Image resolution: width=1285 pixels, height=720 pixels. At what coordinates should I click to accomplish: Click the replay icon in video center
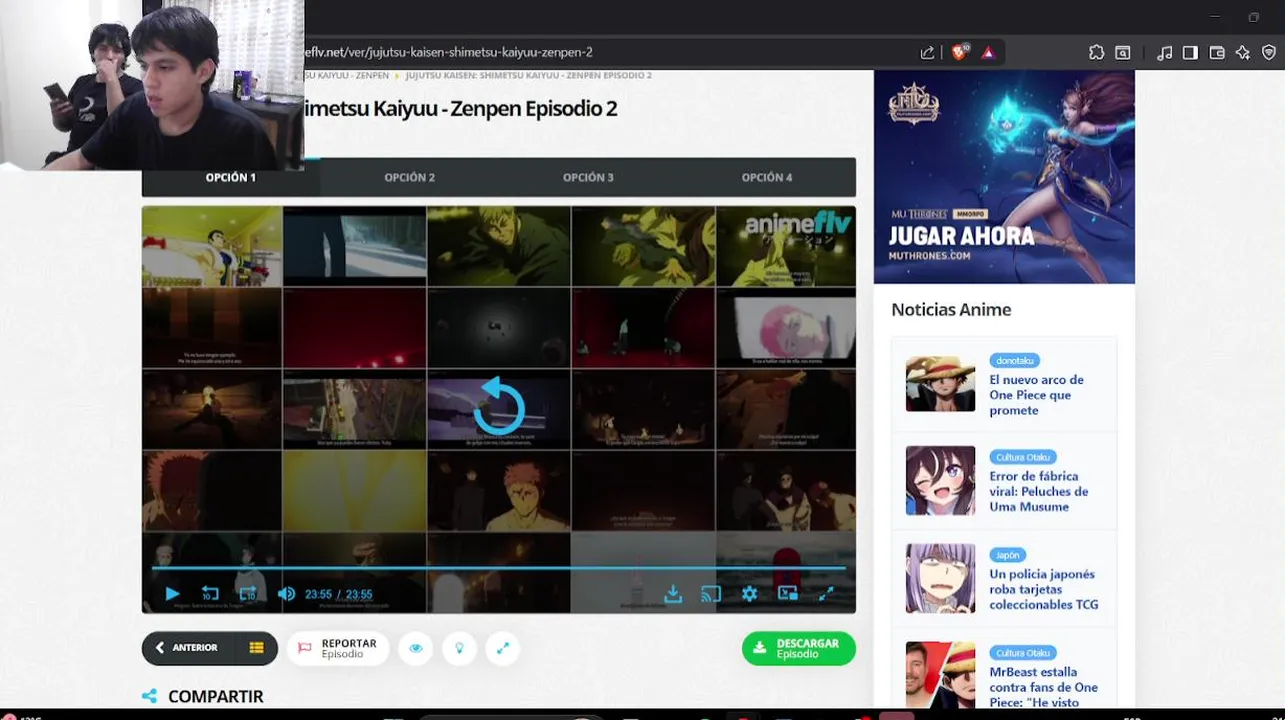[498, 407]
